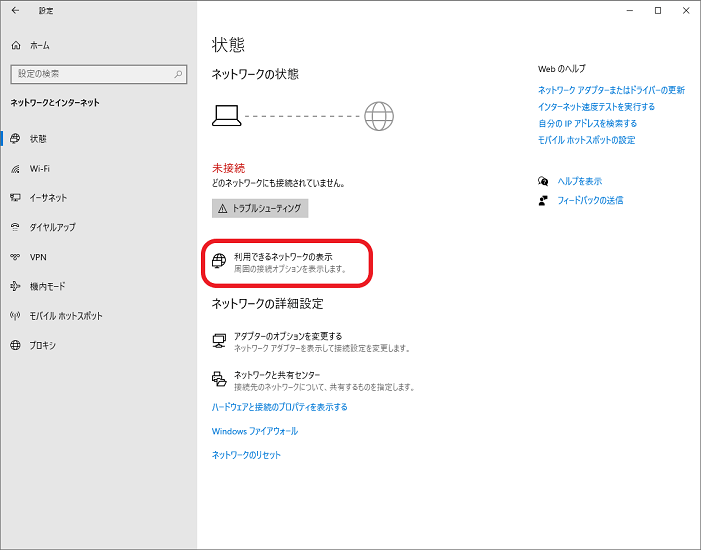Click the search magnifier icon in 設定の検索

click(x=179, y=74)
